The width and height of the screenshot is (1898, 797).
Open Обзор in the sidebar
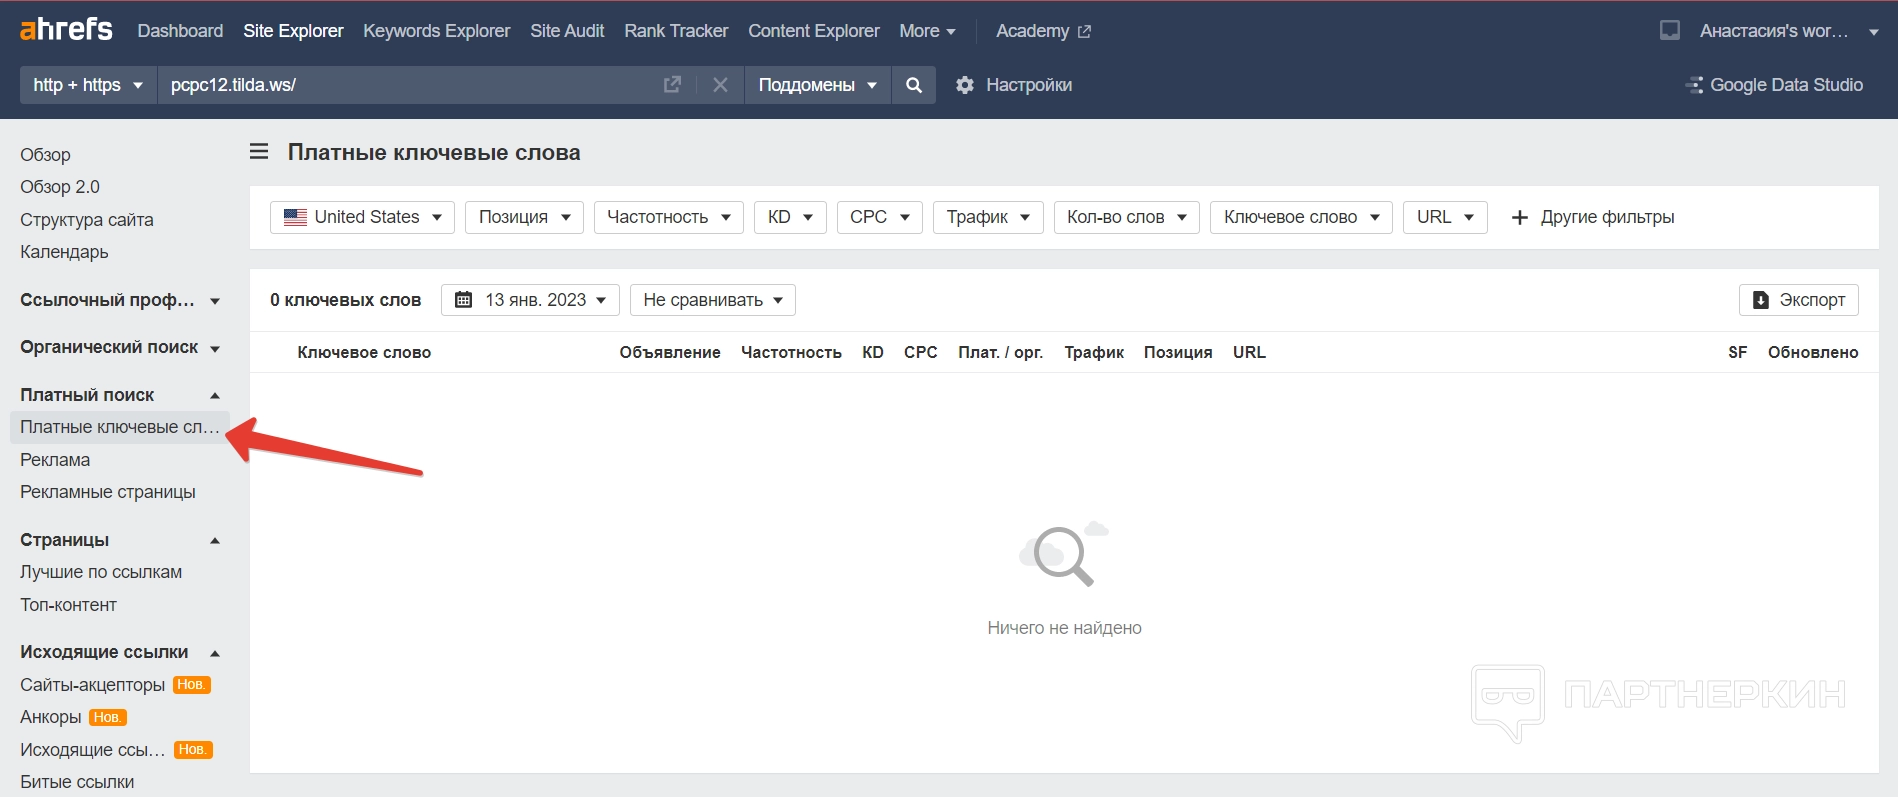pos(45,155)
